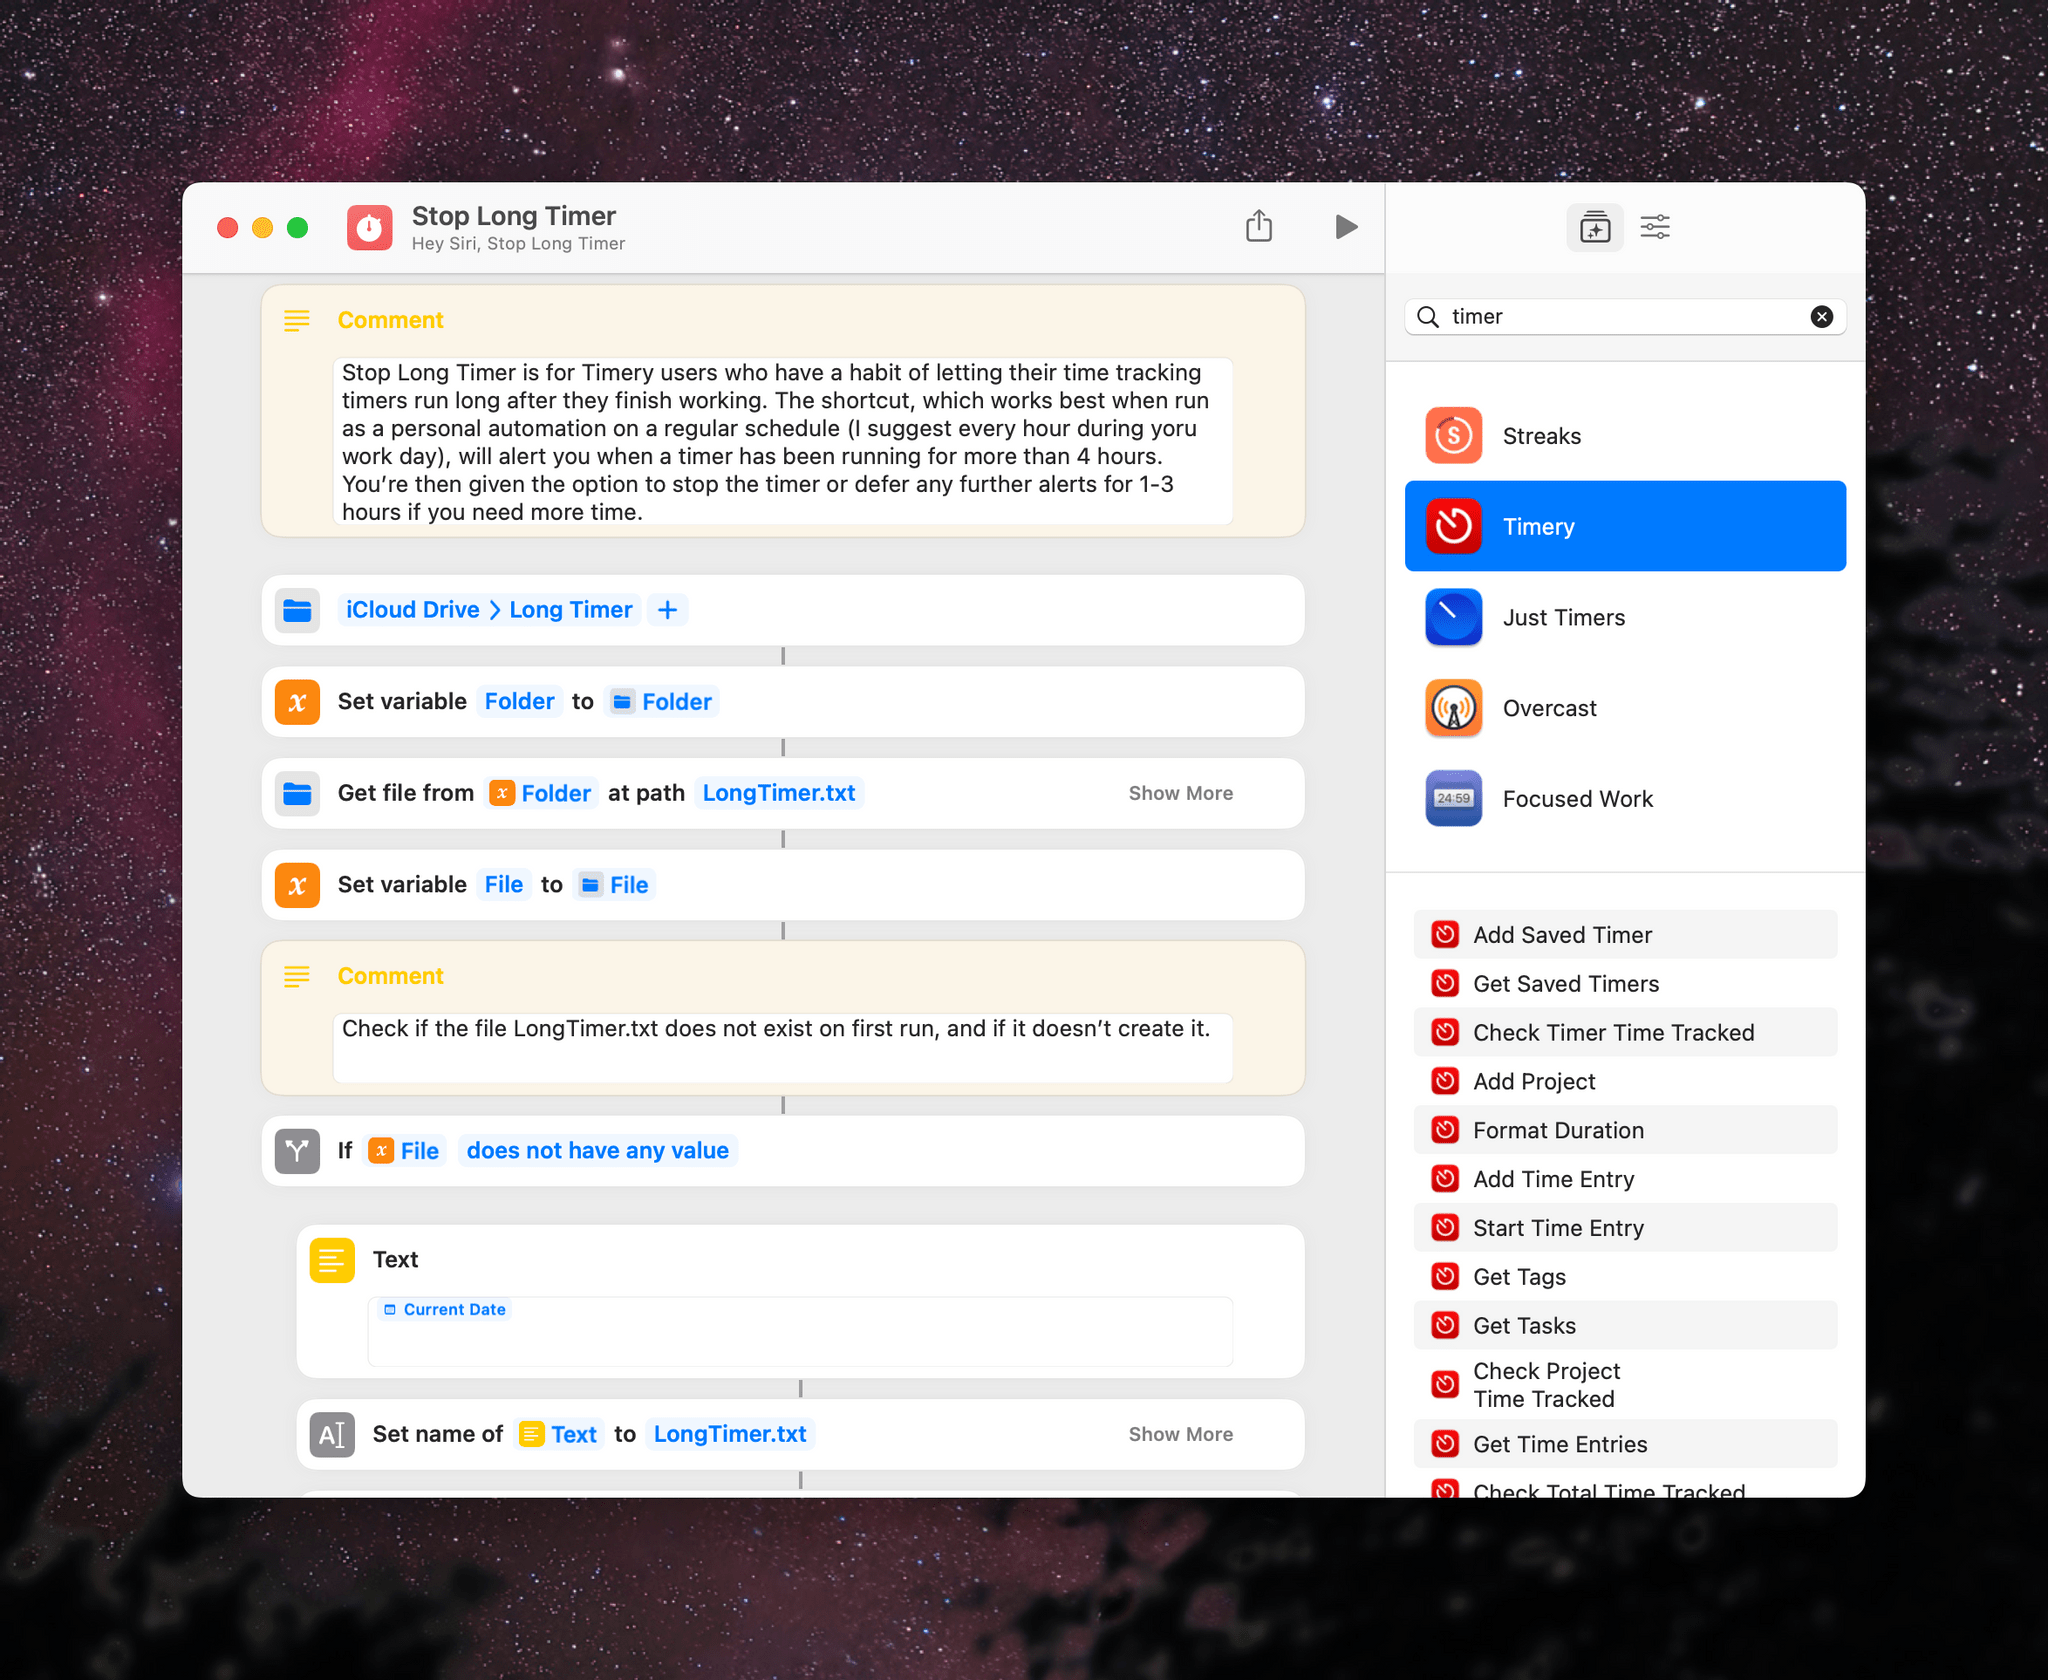The width and height of the screenshot is (2048, 1680).
Task: Click the first Comment text about Timery users
Action: (x=783, y=441)
